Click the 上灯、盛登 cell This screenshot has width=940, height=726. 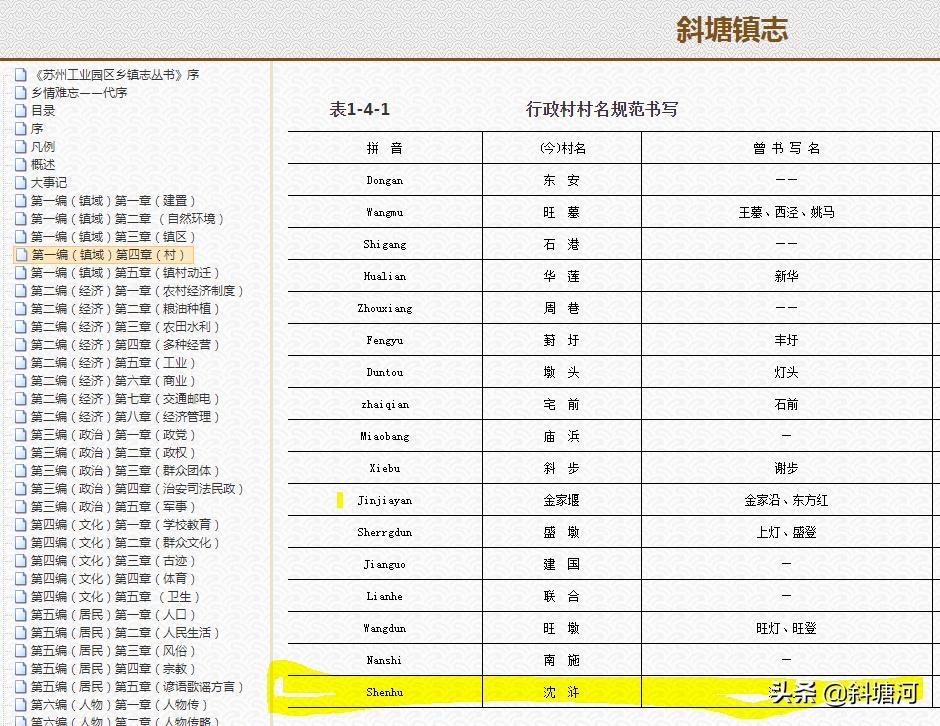click(786, 532)
